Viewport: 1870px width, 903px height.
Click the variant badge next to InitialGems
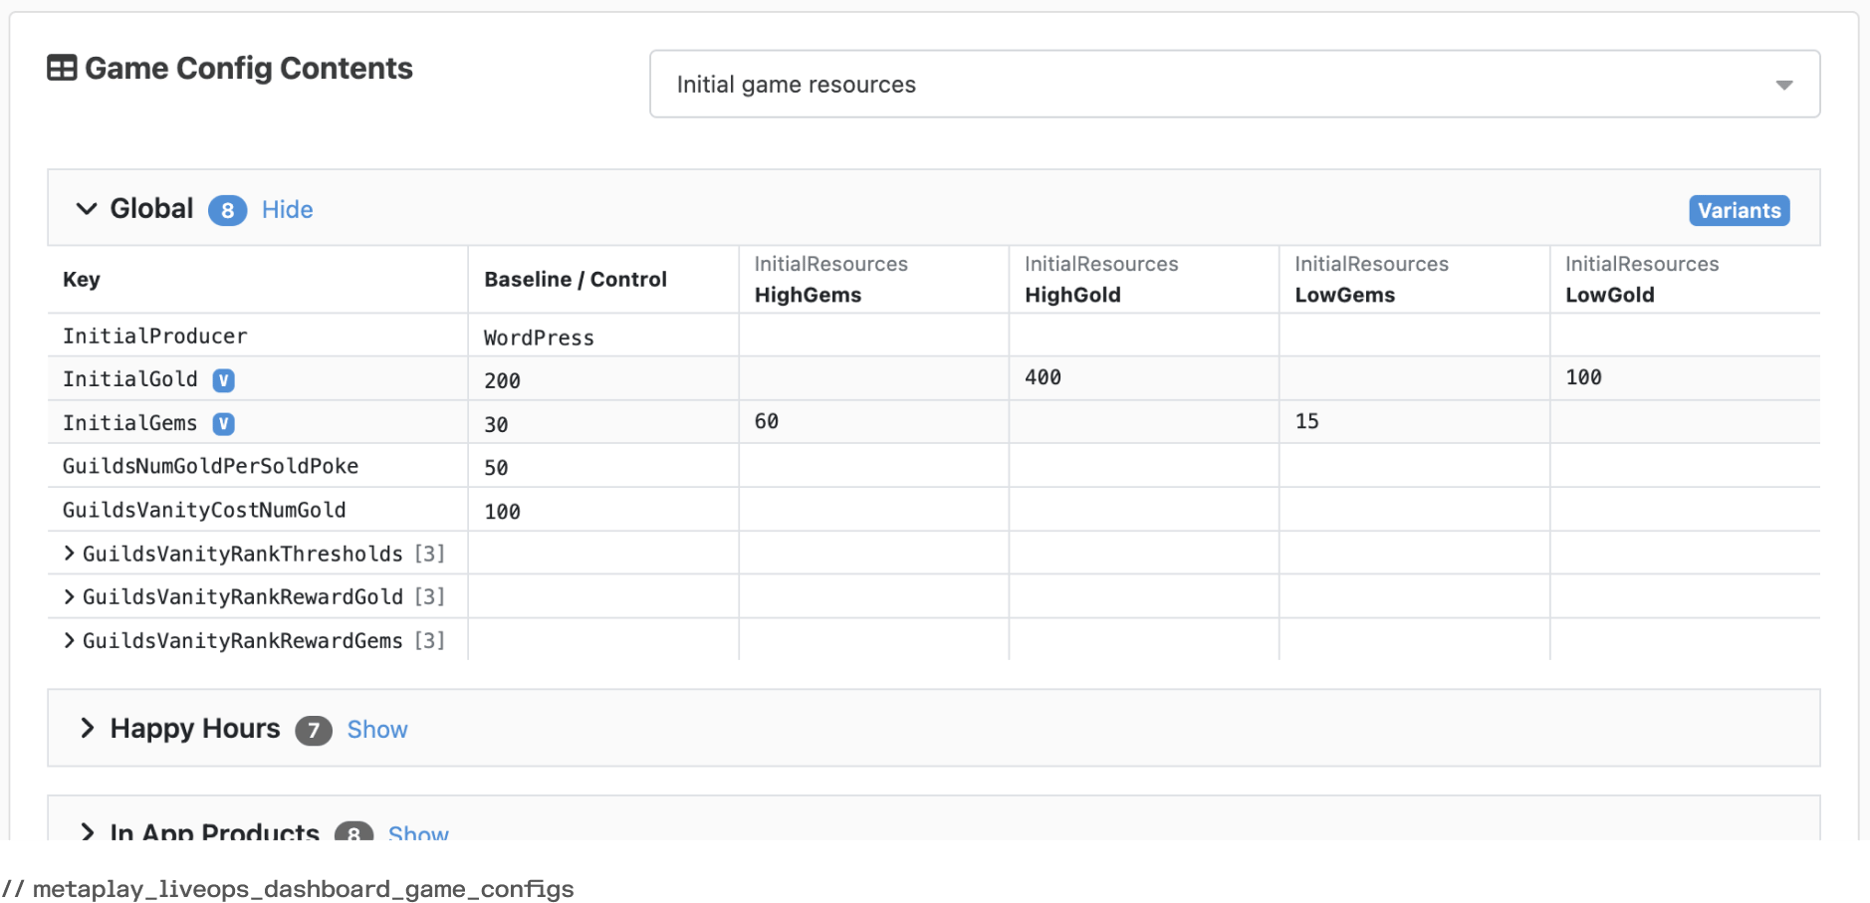pos(223,423)
